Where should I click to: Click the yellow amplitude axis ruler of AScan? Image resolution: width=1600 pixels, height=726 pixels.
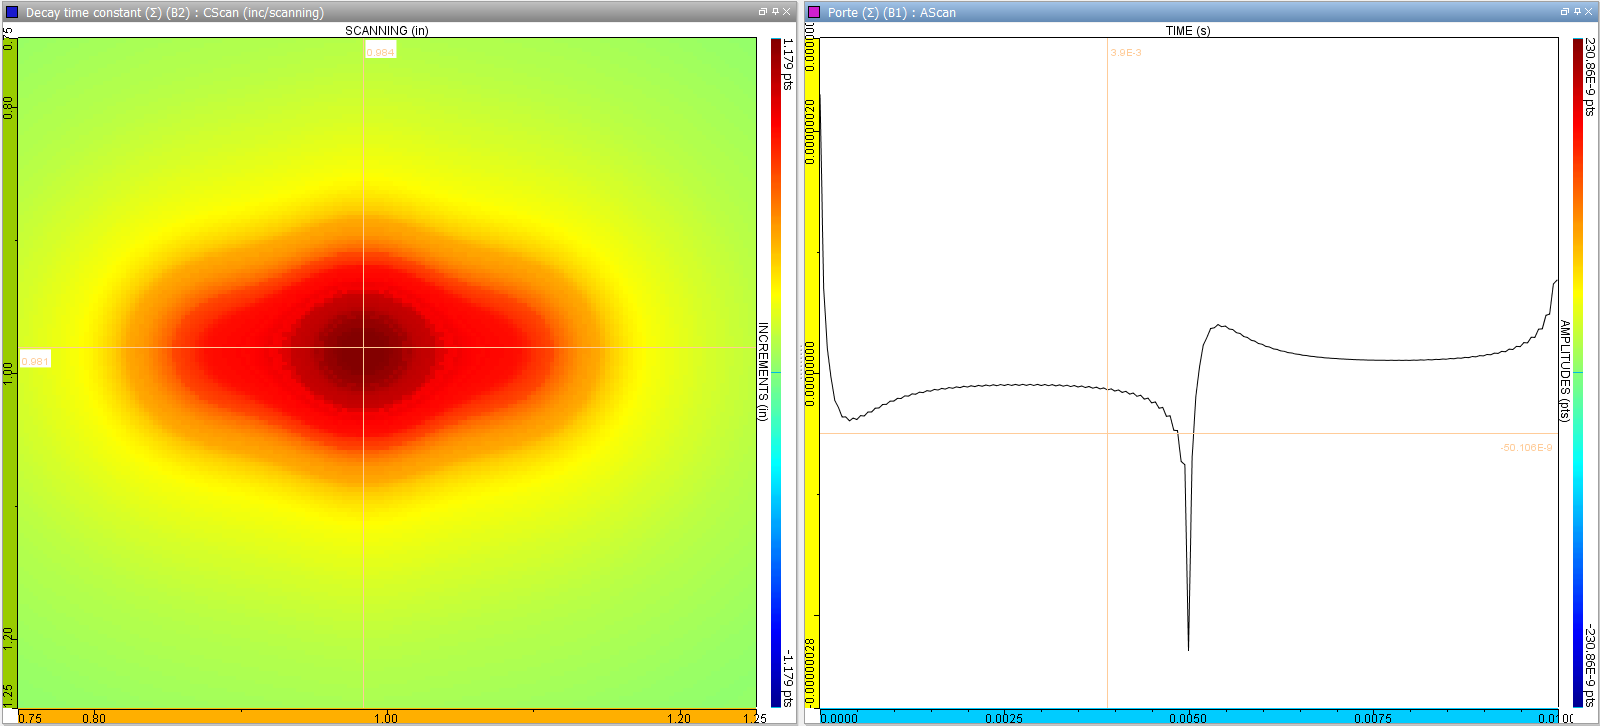pyautogui.click(x=812, y=372)
